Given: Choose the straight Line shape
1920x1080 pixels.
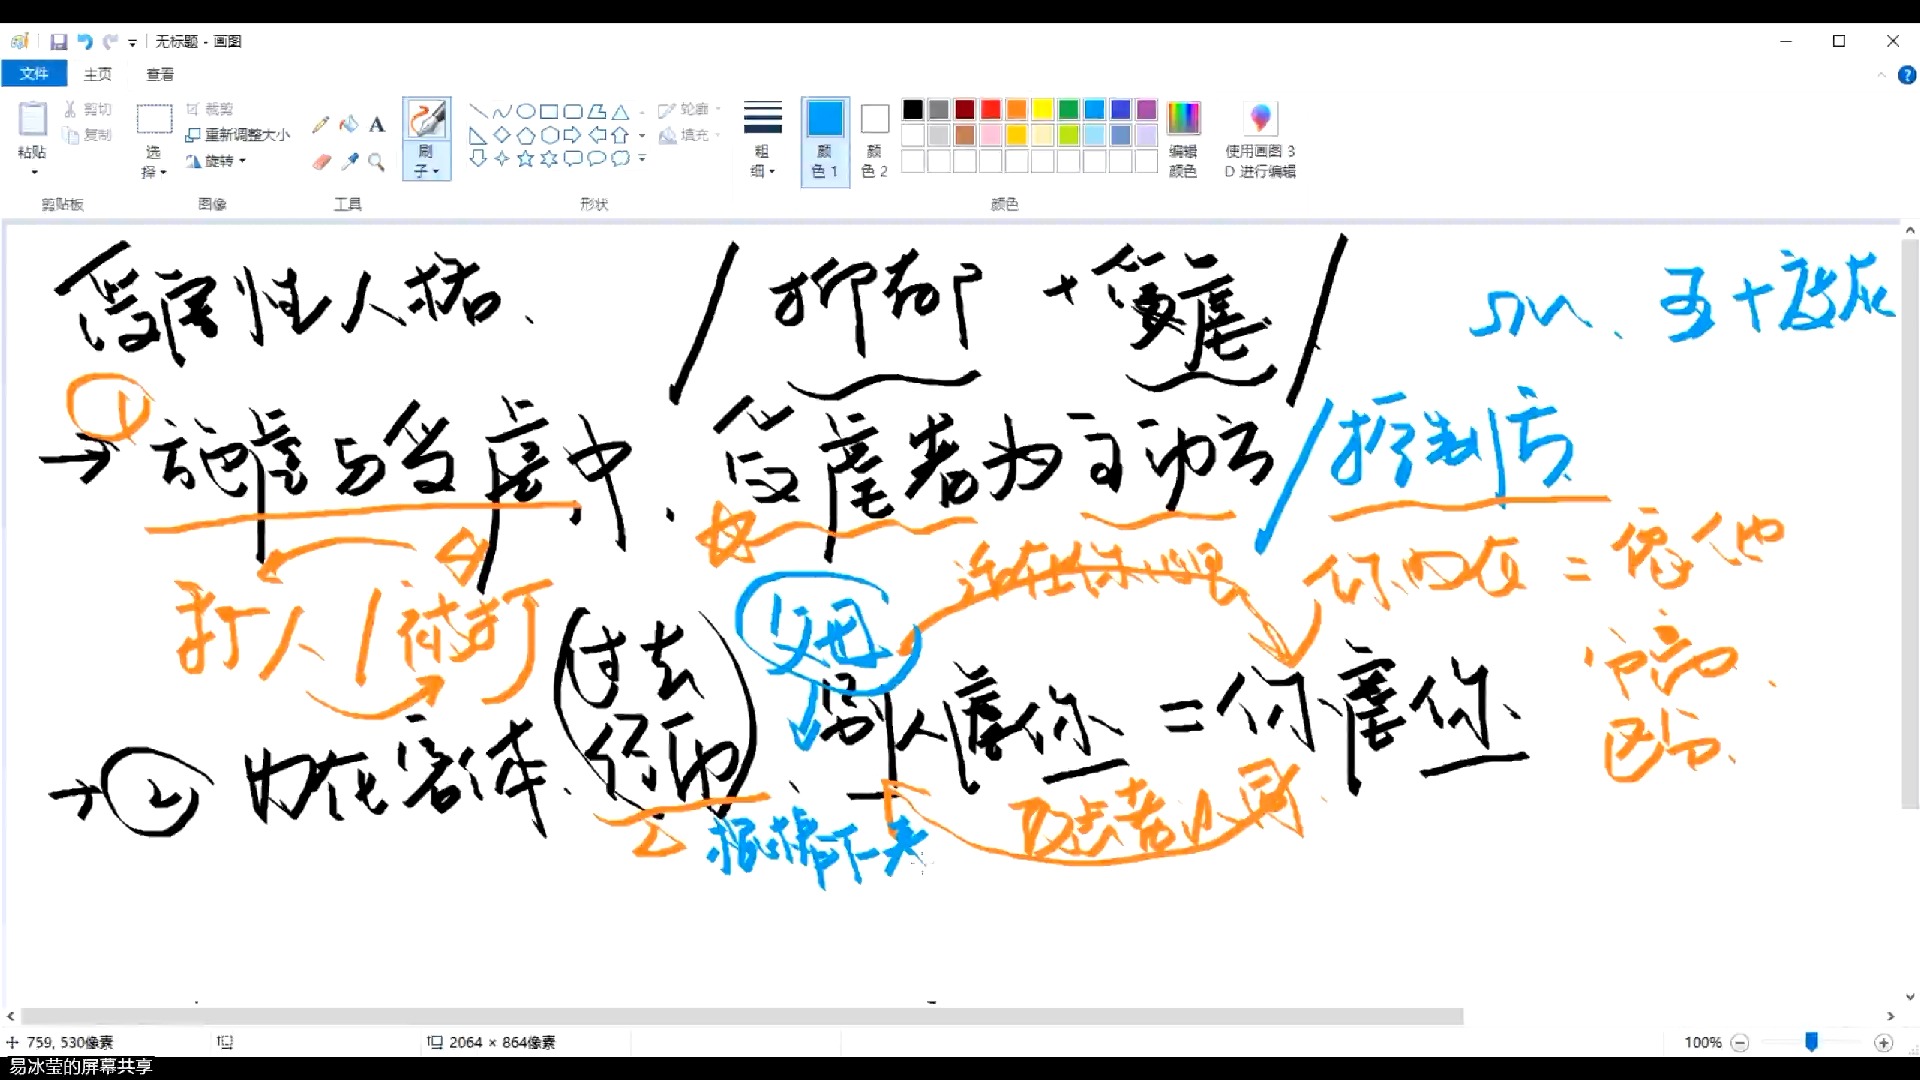Looking at the screenshot, I should coord(478,111).
